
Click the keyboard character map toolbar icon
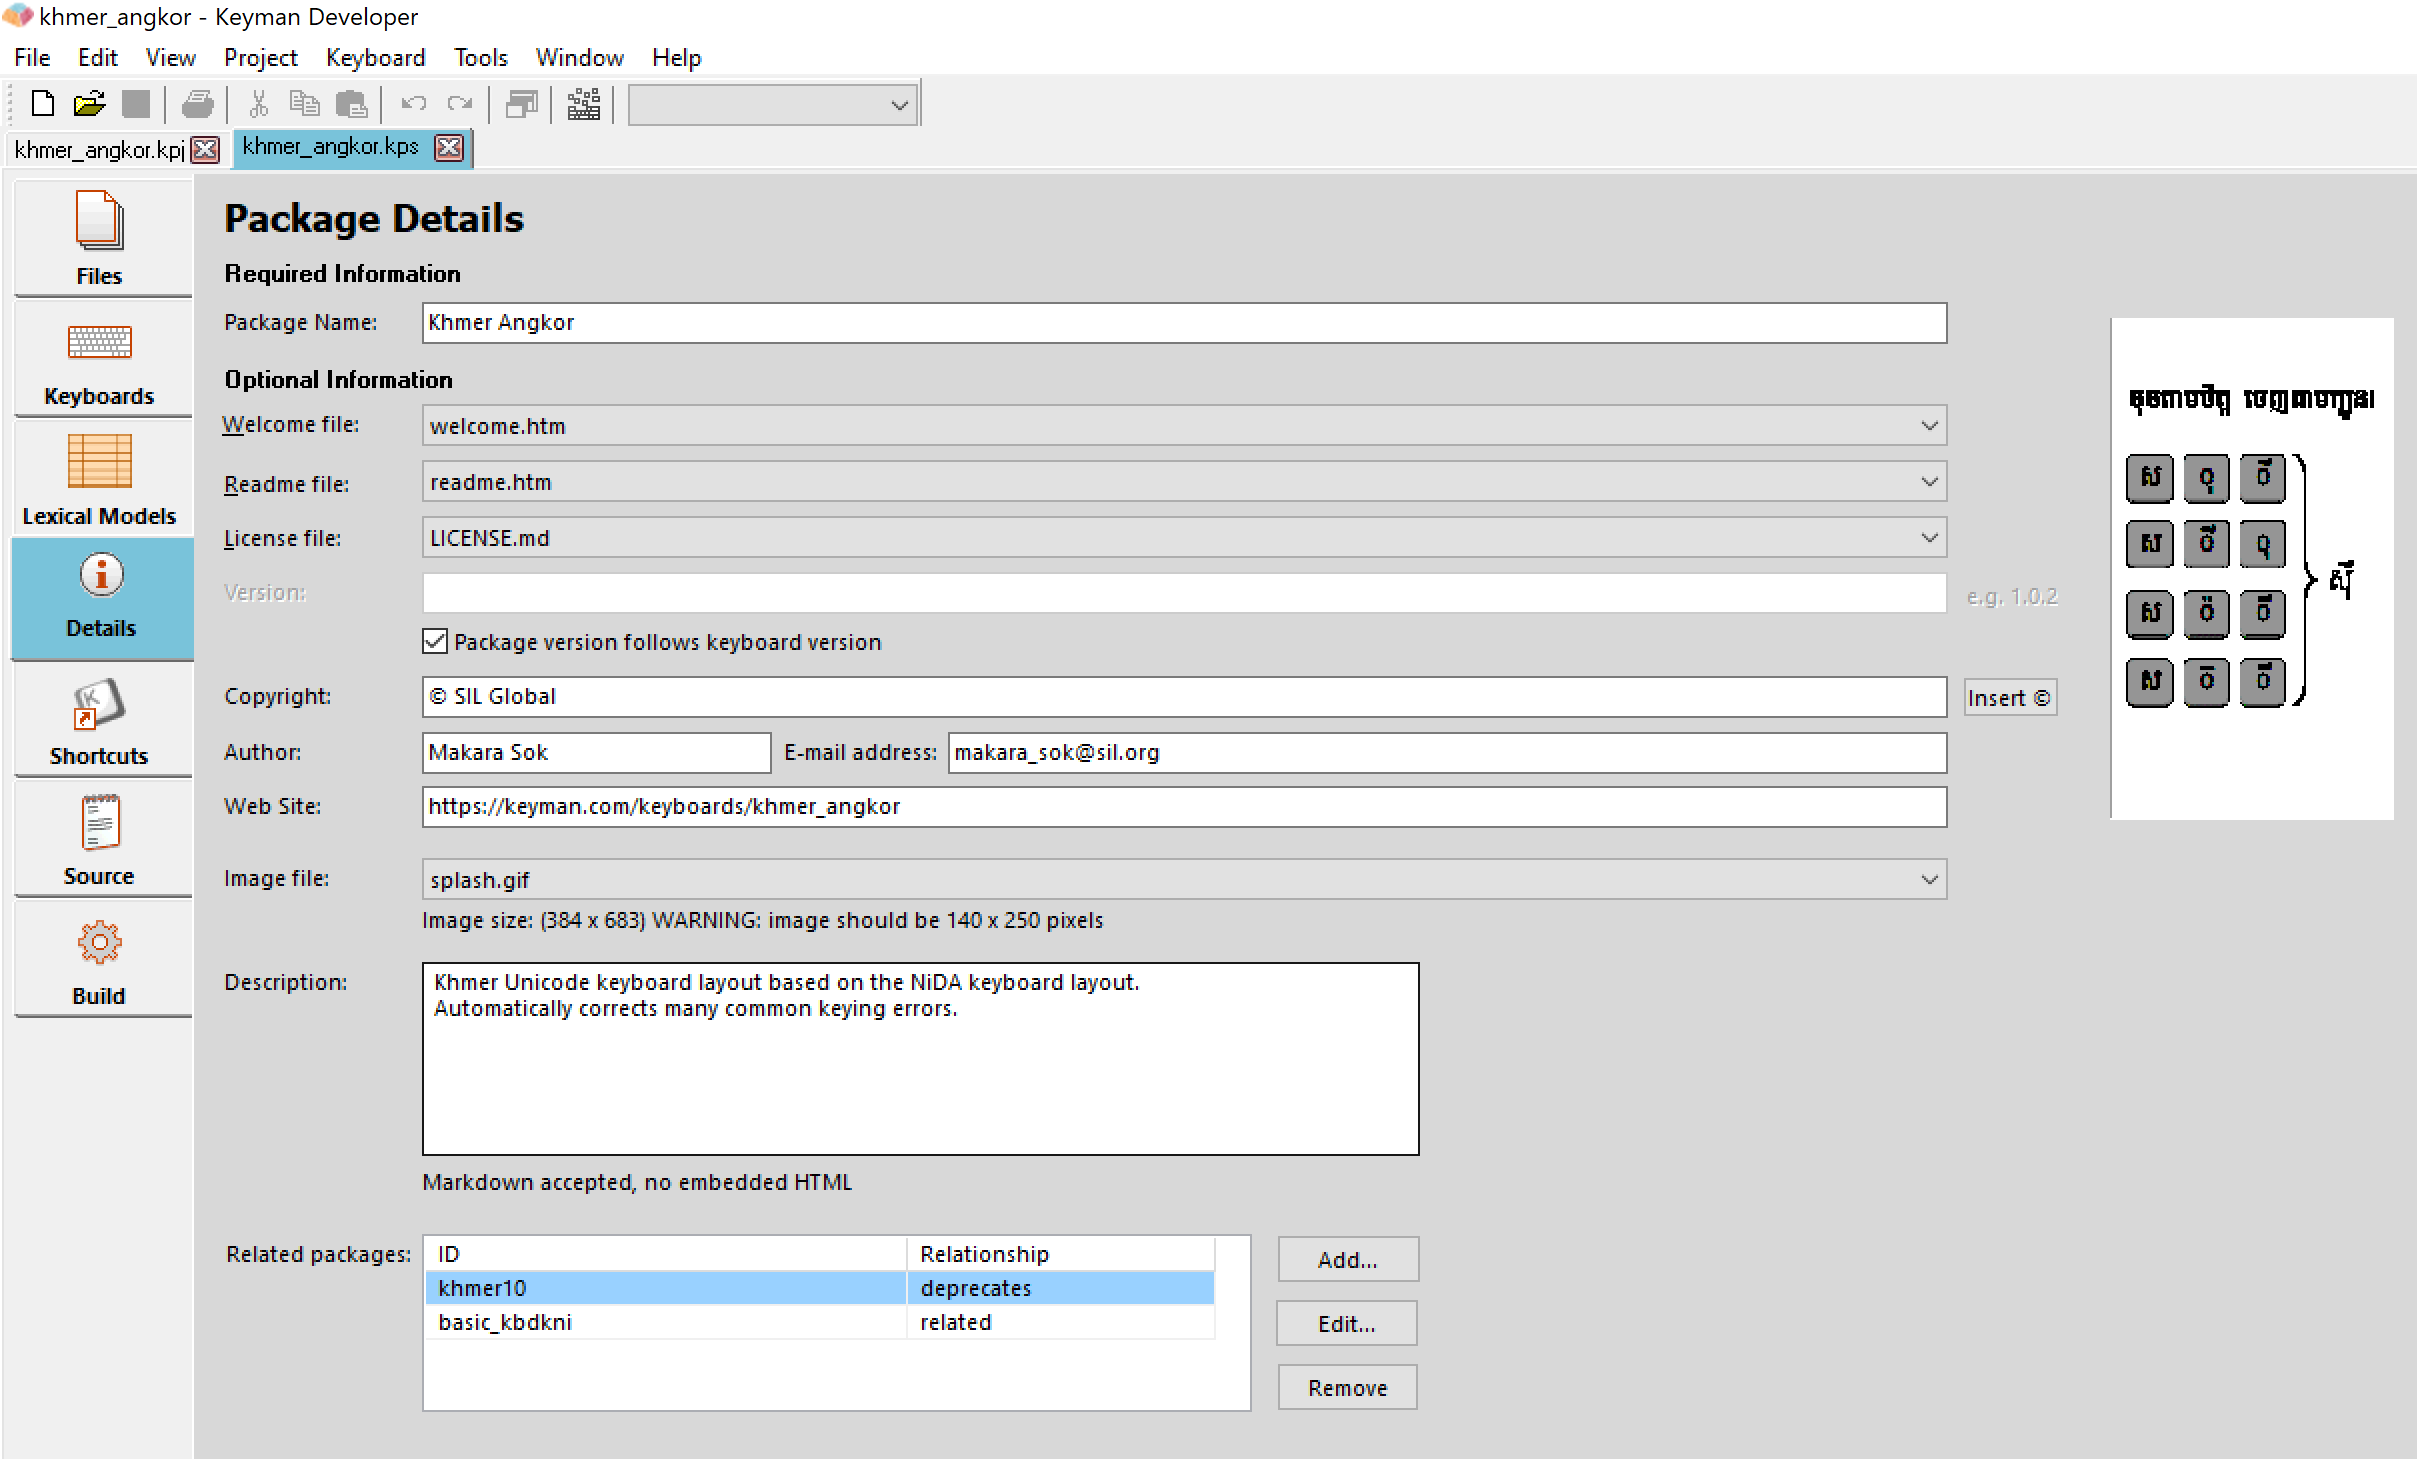click(583, 104)
